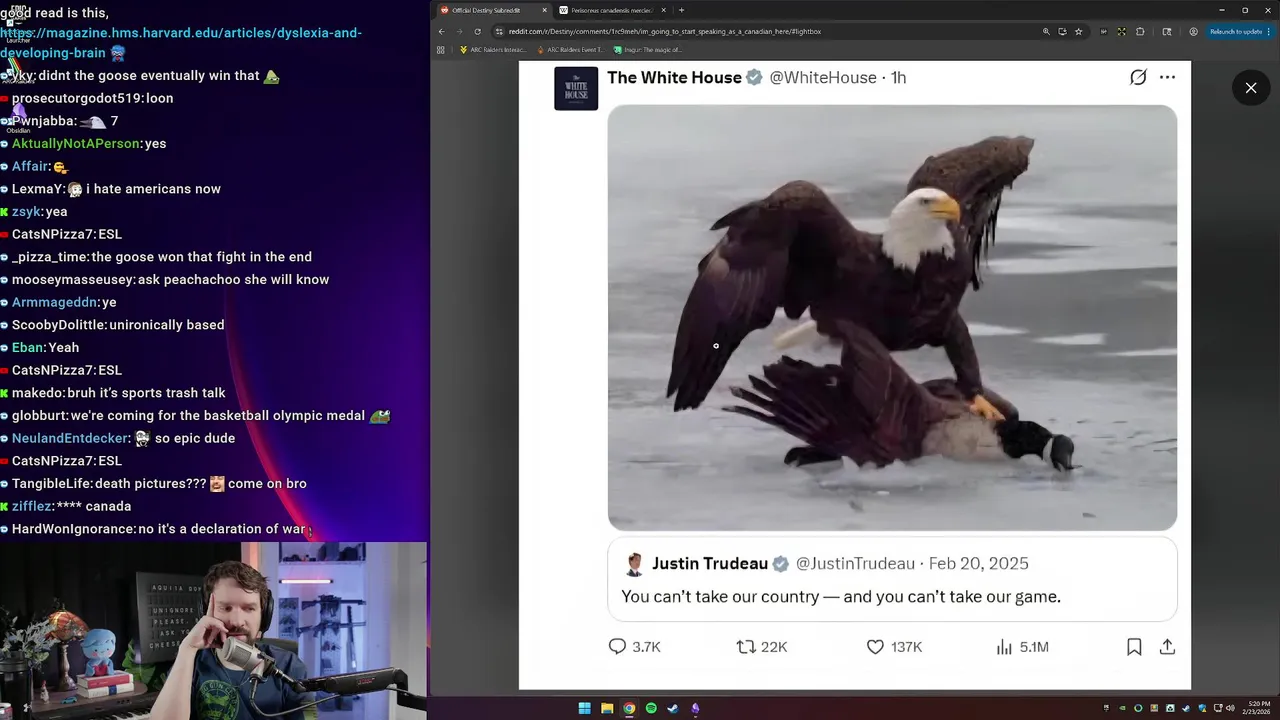Reload the reddit page
This screenshot has height=720, width=1280.
pyautogui.click(x=477, y=31)
